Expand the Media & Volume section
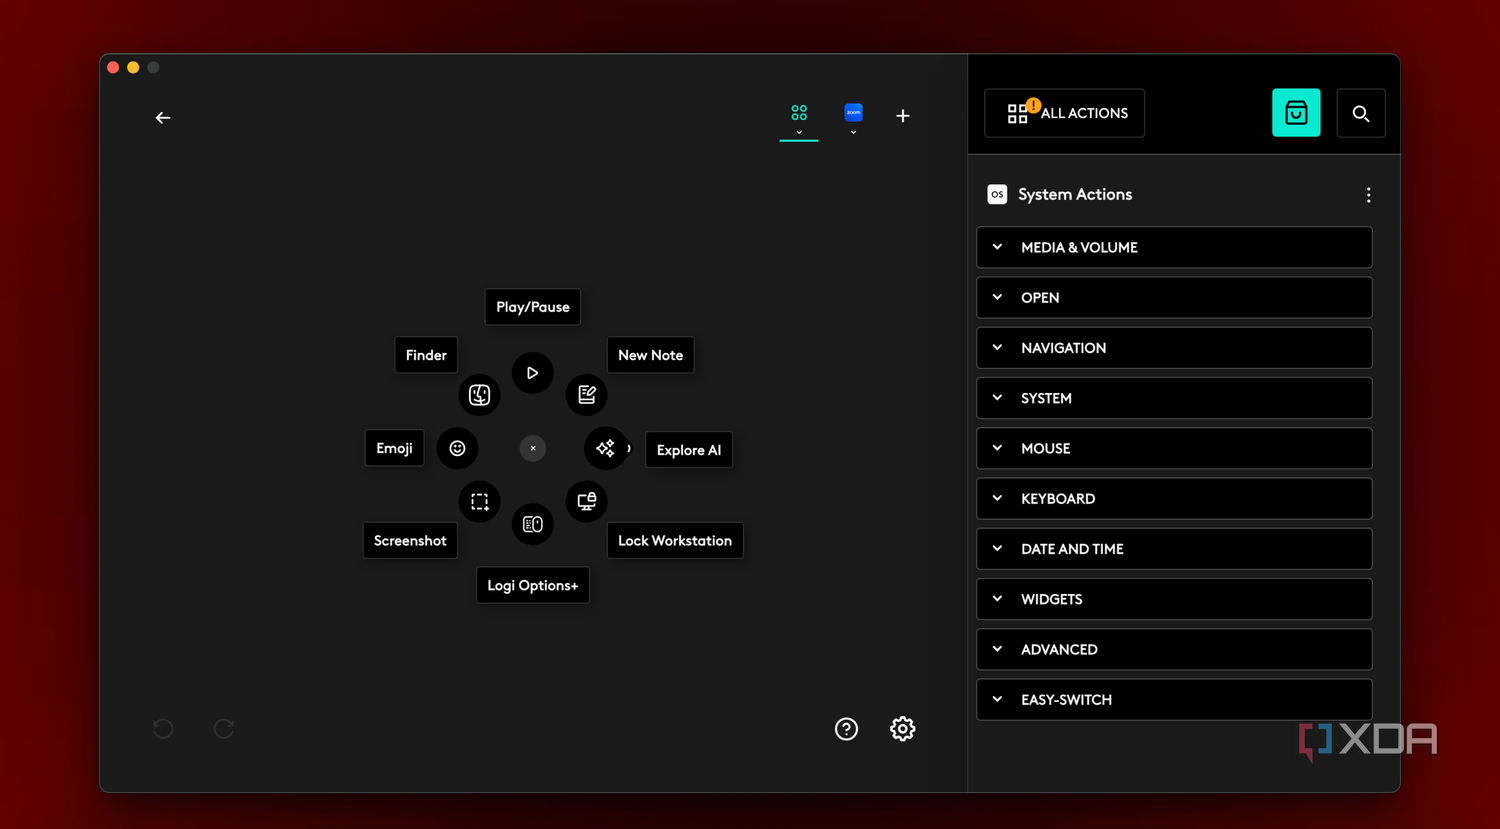 1174,247
